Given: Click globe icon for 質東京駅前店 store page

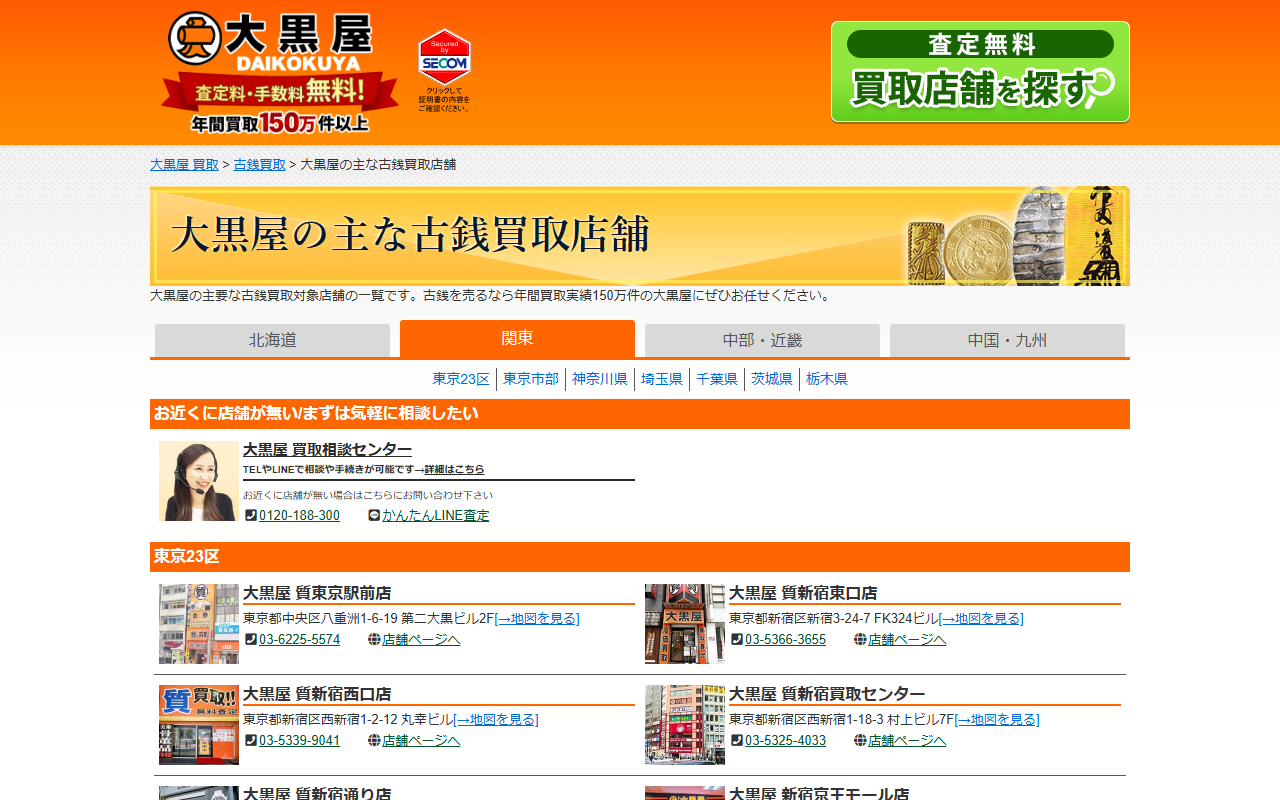Looking at the screenshot, I should [x=374, y=640].
